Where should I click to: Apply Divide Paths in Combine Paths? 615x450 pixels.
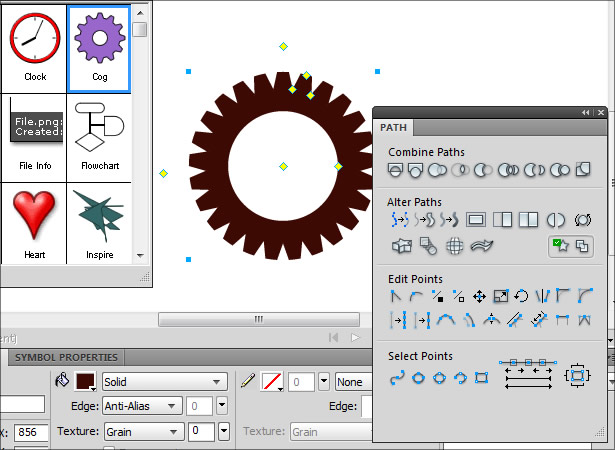click(x=508, y=170)
